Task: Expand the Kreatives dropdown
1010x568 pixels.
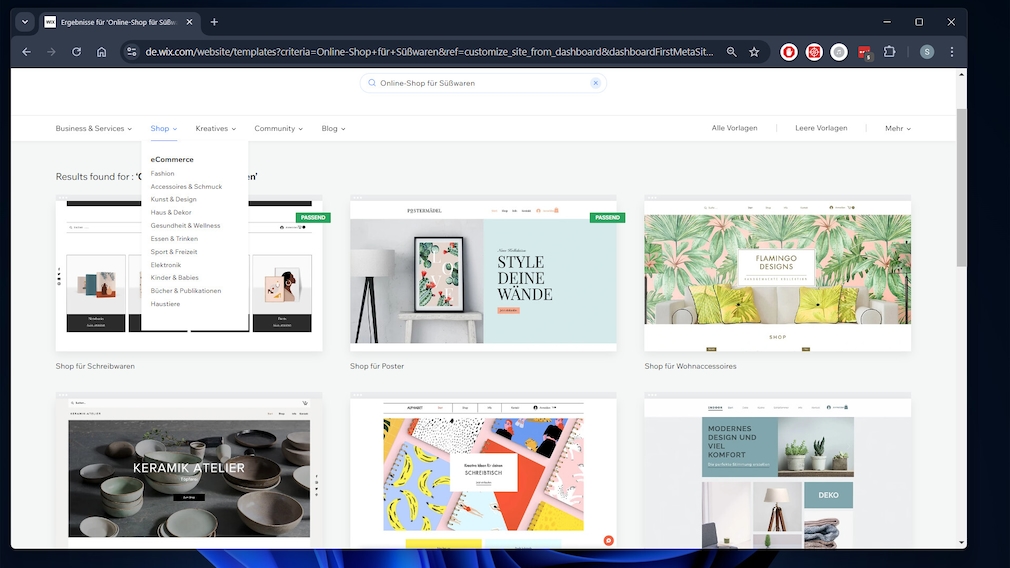Action: pos(215,128)
